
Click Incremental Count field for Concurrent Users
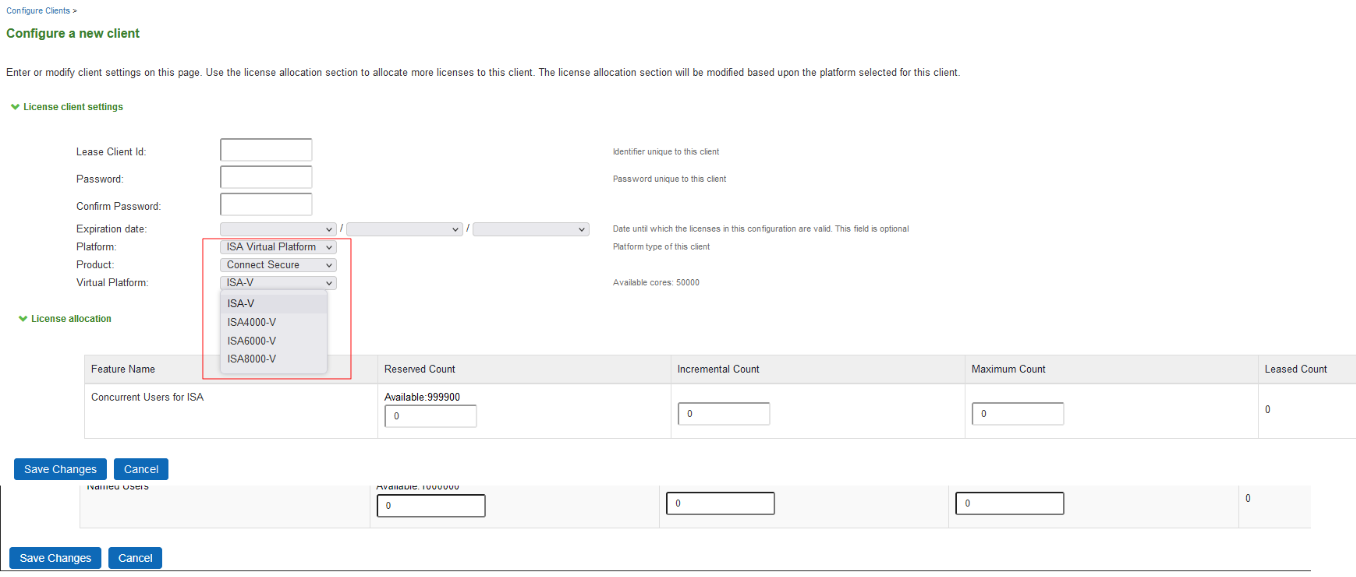coord(724,414)
